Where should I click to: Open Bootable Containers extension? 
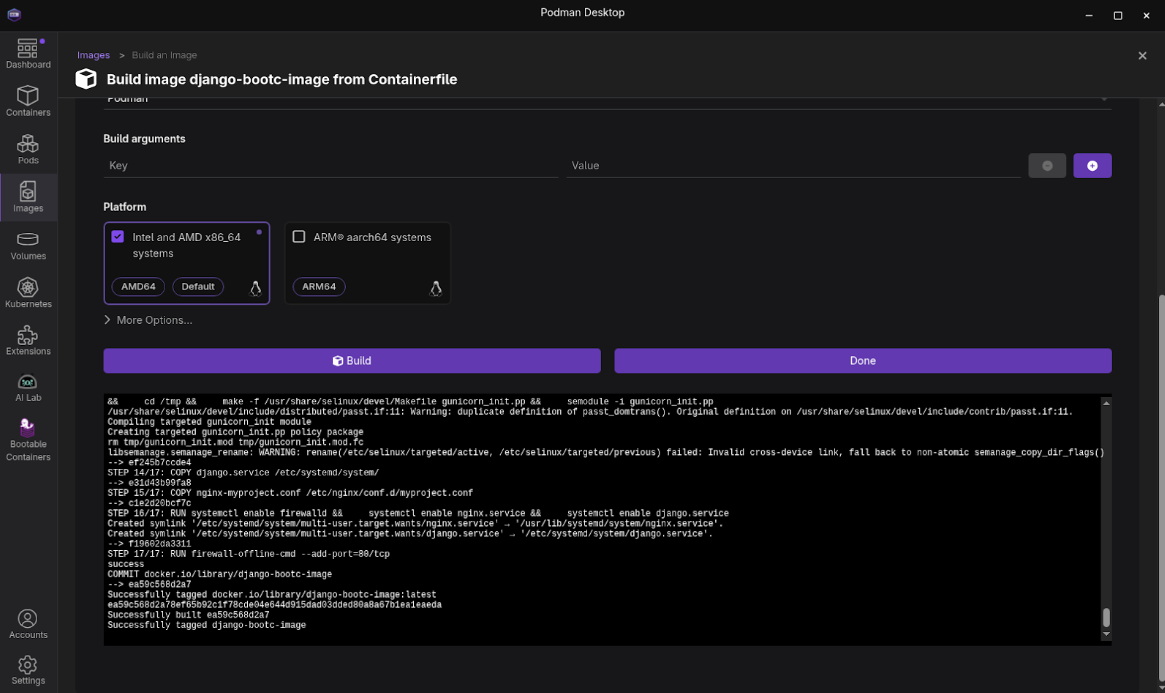click(28, 440)
